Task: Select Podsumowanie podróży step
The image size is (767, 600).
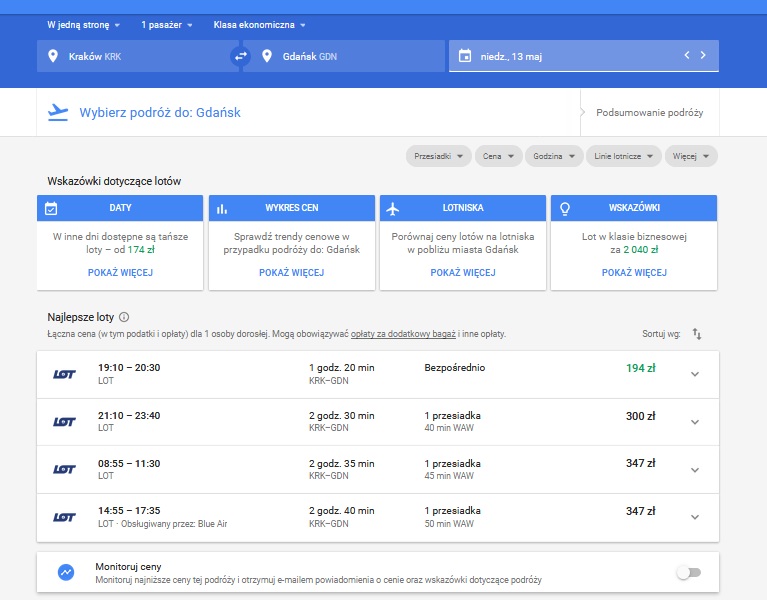Action: click(x=650, y=112)
